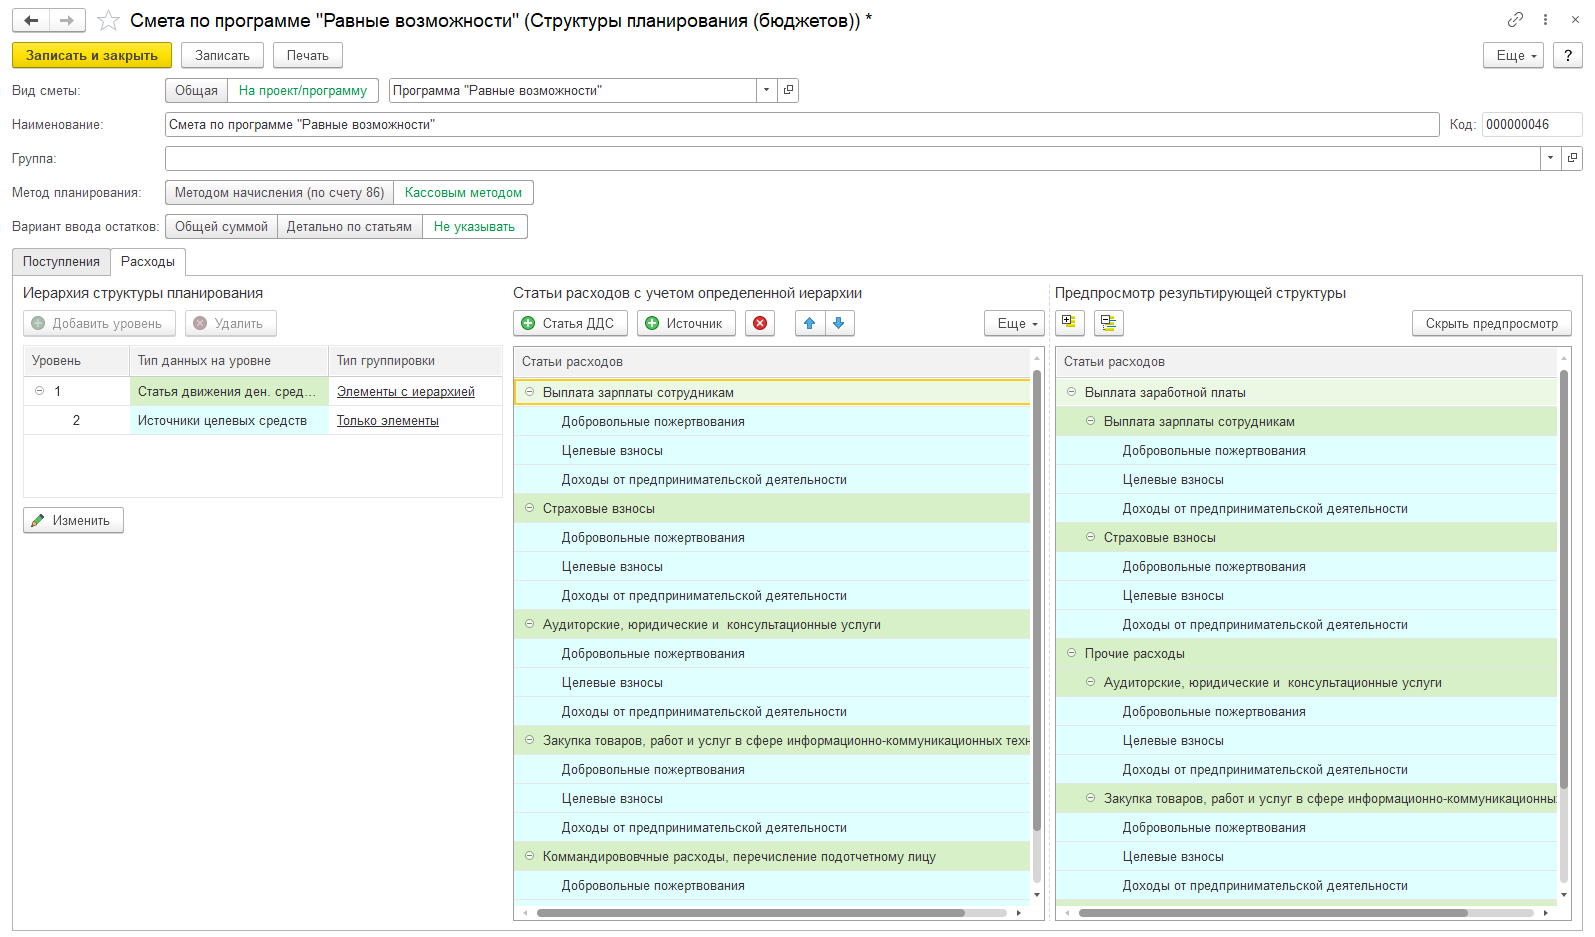Choose "Методом начисления (по счету 86)" planning method
This screenshot has width=1595, height=937.
[279, 192]
